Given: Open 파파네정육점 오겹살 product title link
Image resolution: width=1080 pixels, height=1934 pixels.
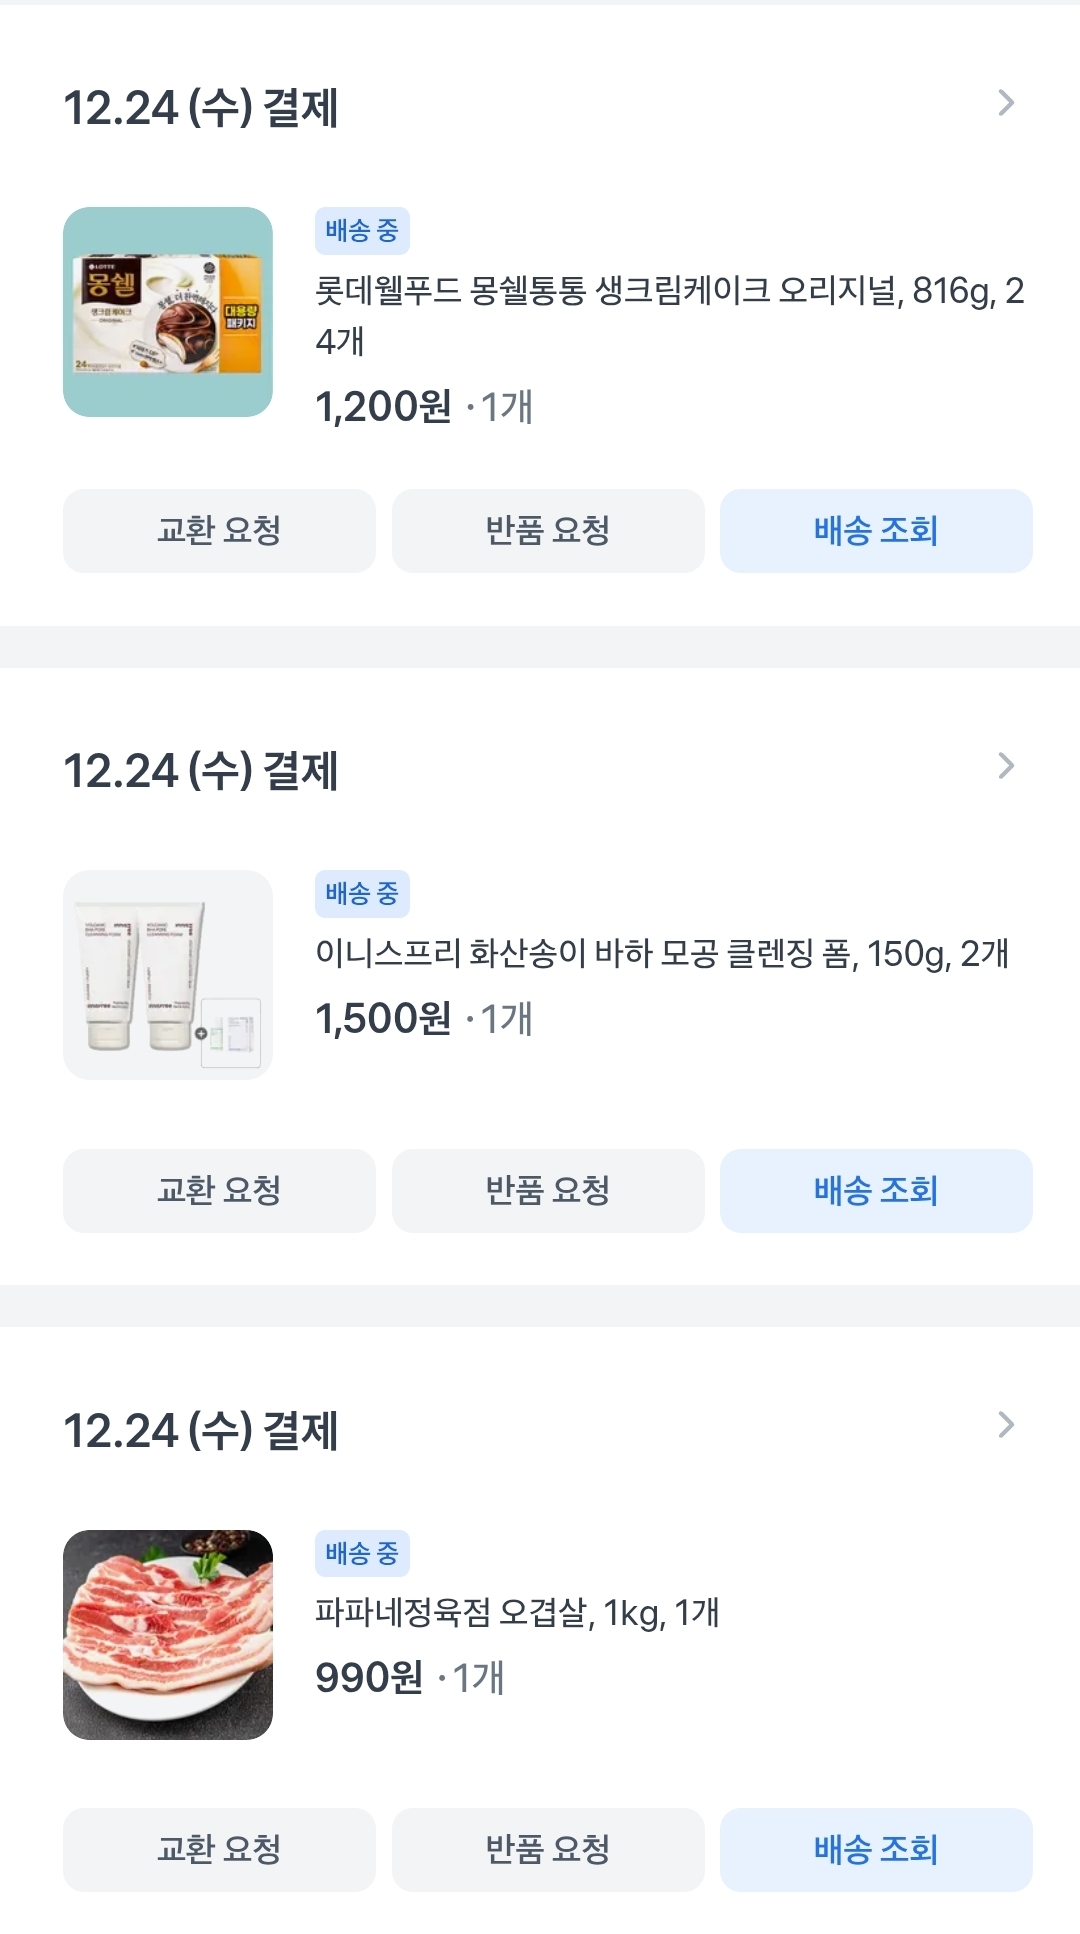Looking at the screenshot, I should click(517, 1613).
